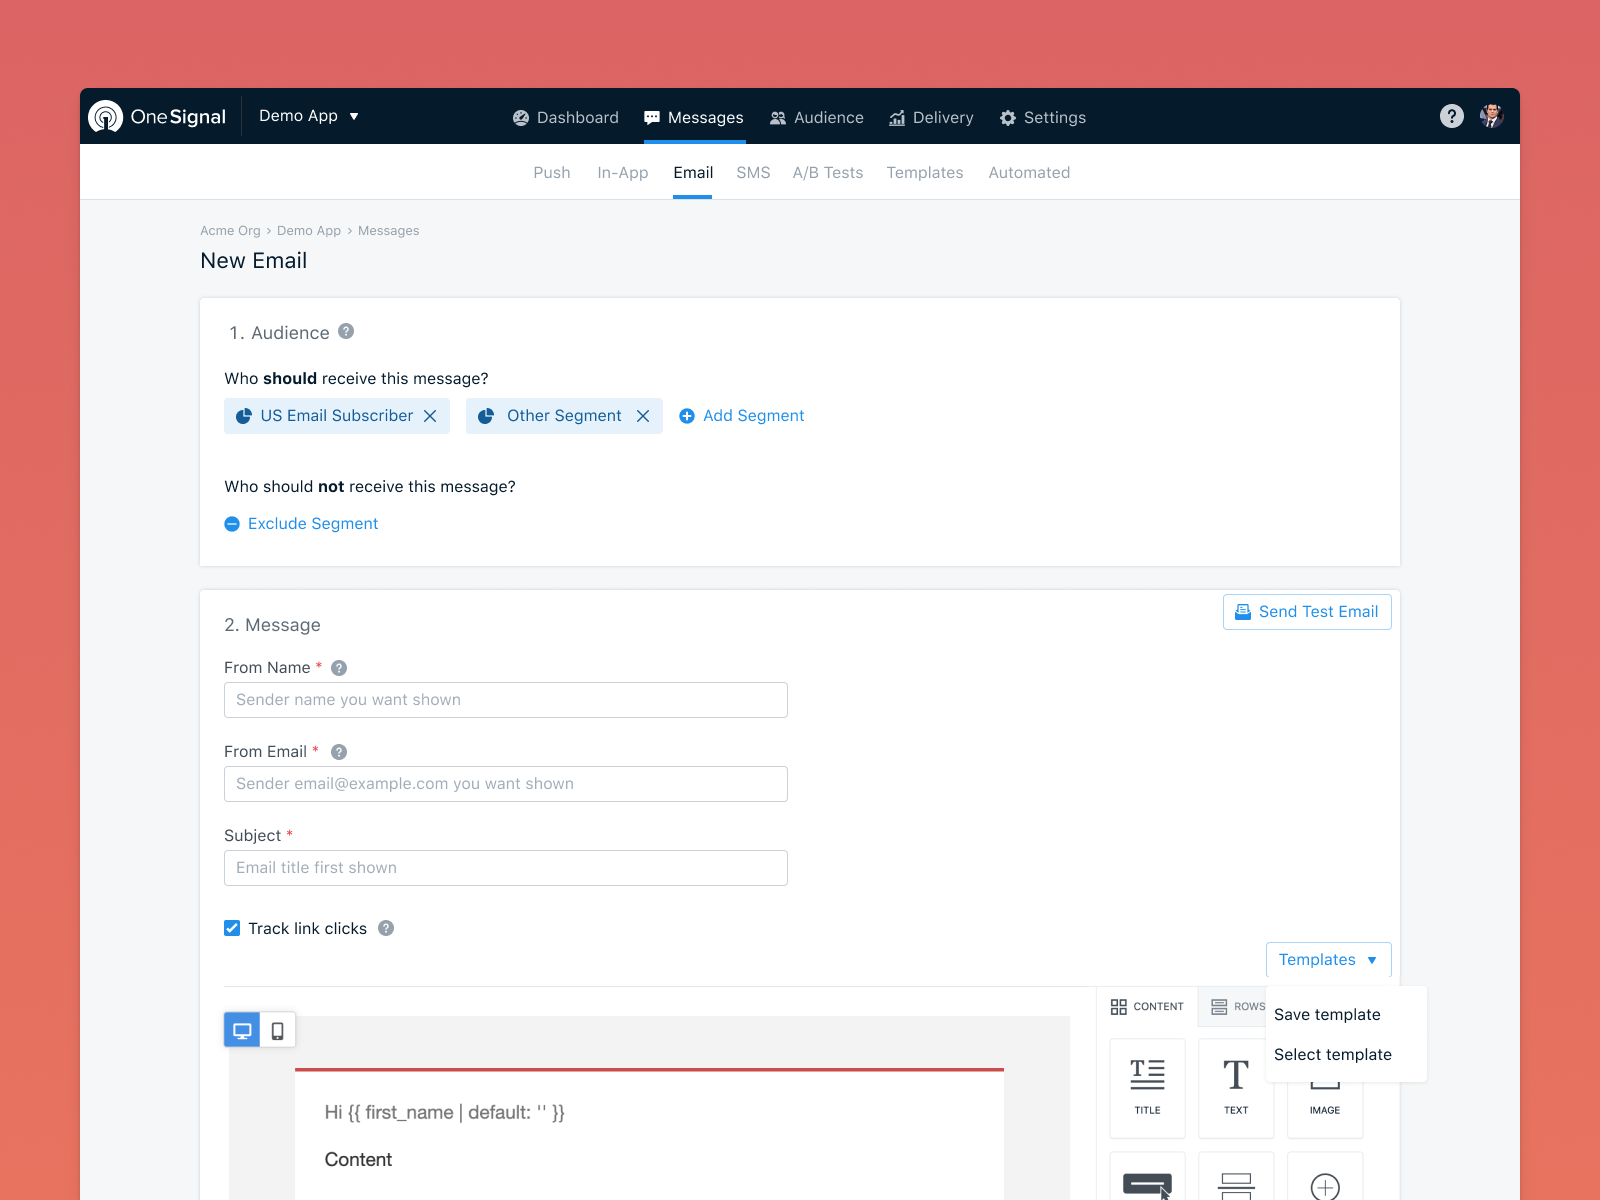Open the Templates dropdown
This screenshot has width=1600, height=1200.
coord(1327,959)
